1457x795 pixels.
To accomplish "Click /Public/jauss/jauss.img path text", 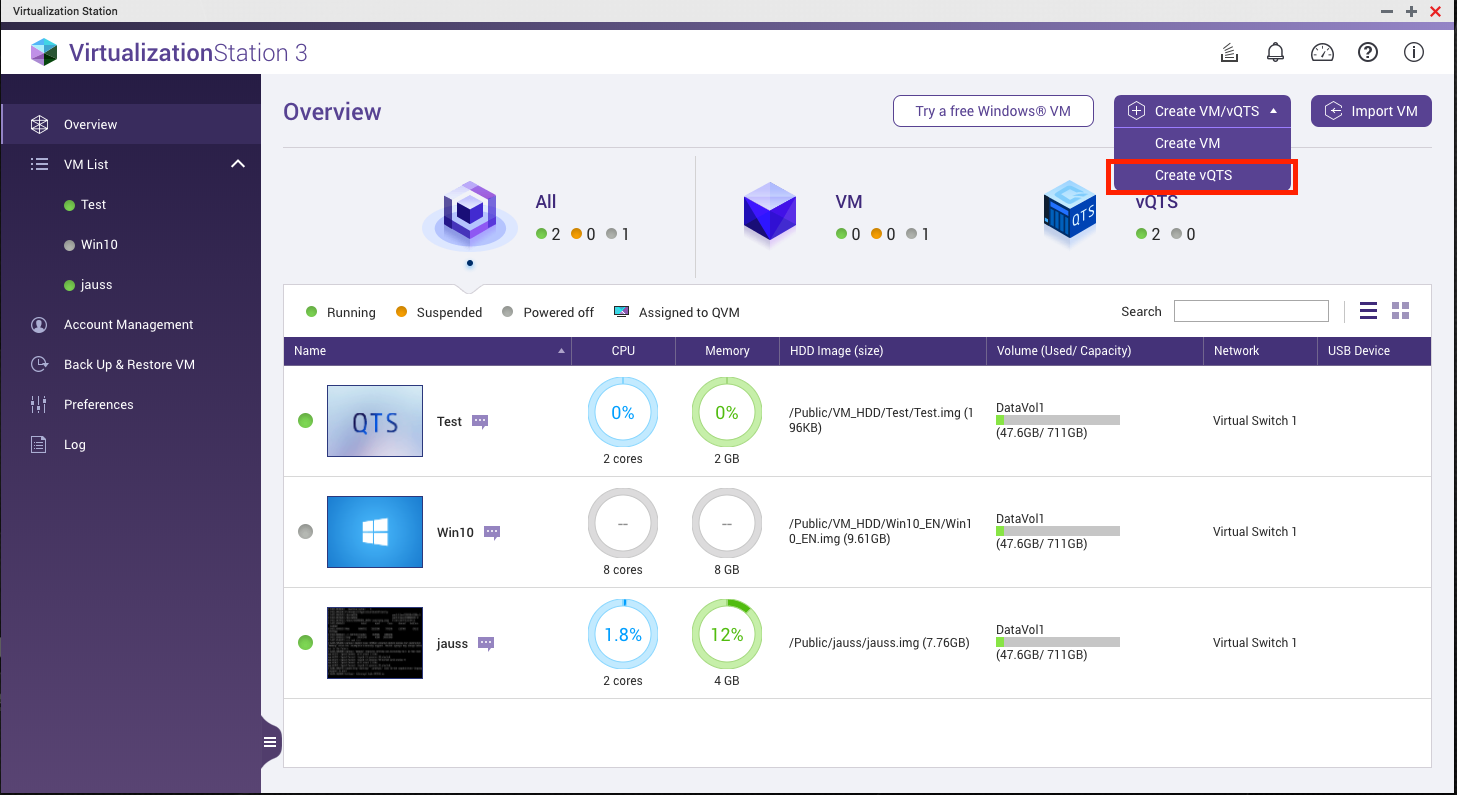I will tap(879, 643).
